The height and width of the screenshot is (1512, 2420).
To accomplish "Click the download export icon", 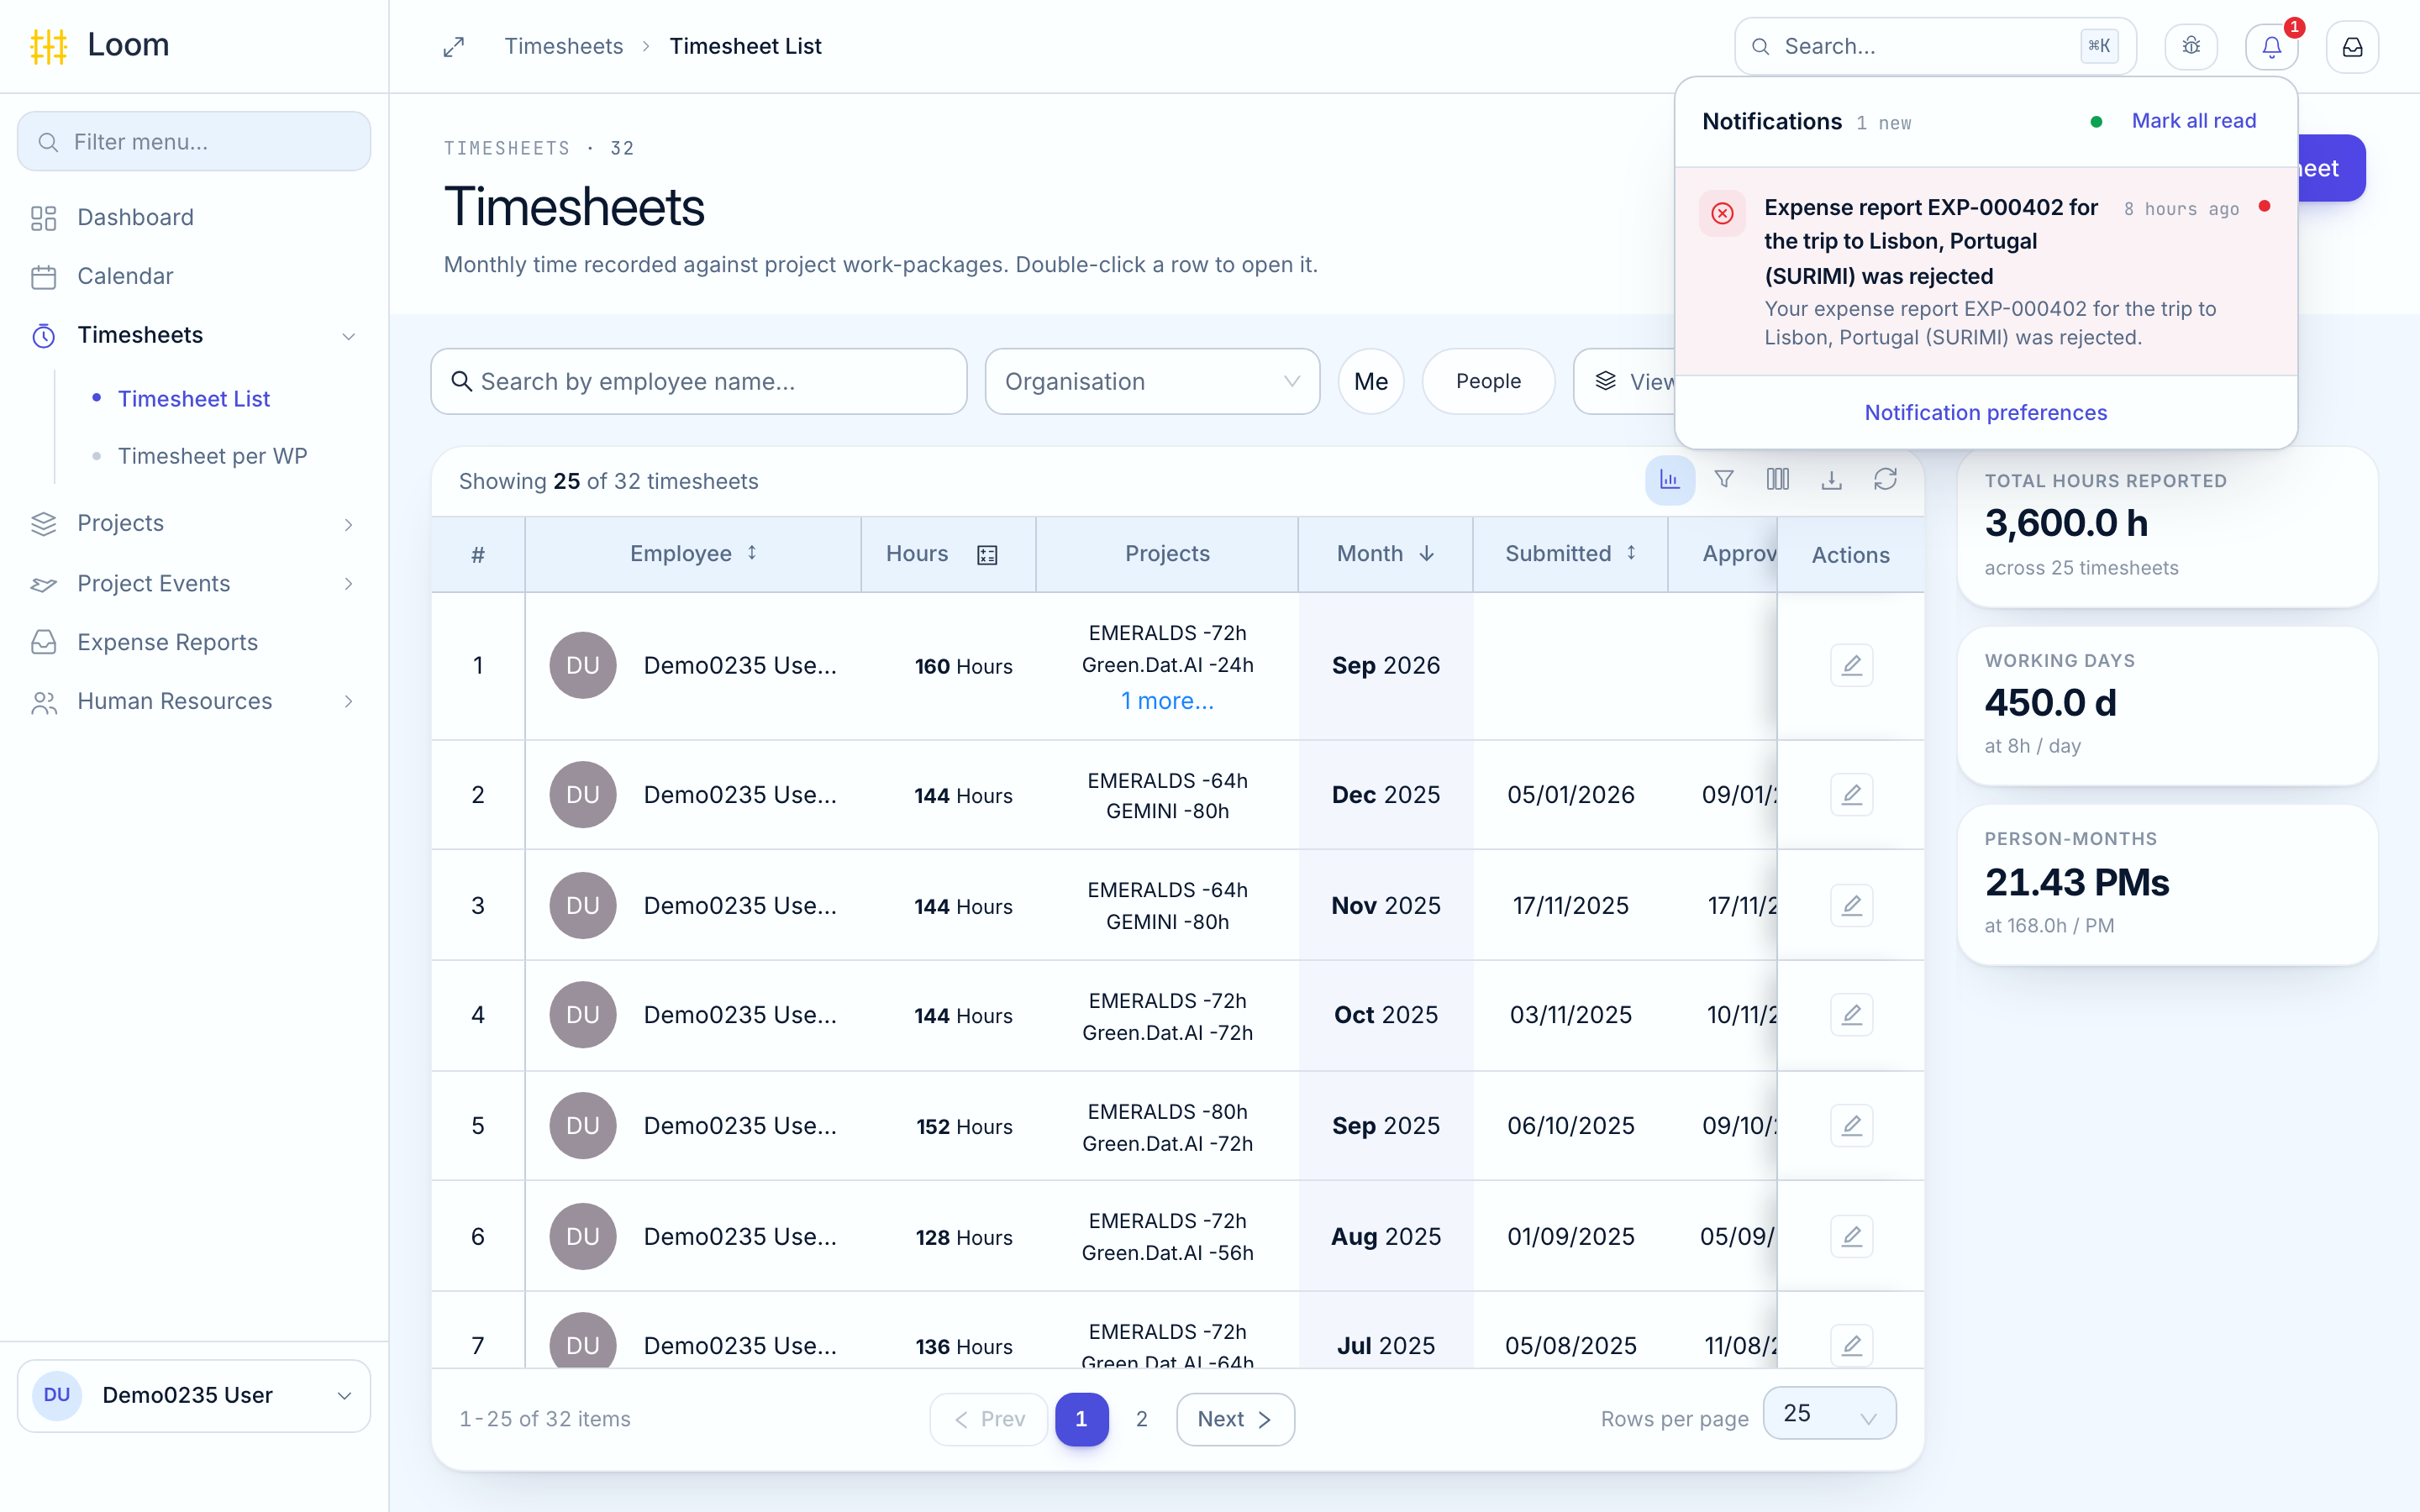I will point(1832,480).
